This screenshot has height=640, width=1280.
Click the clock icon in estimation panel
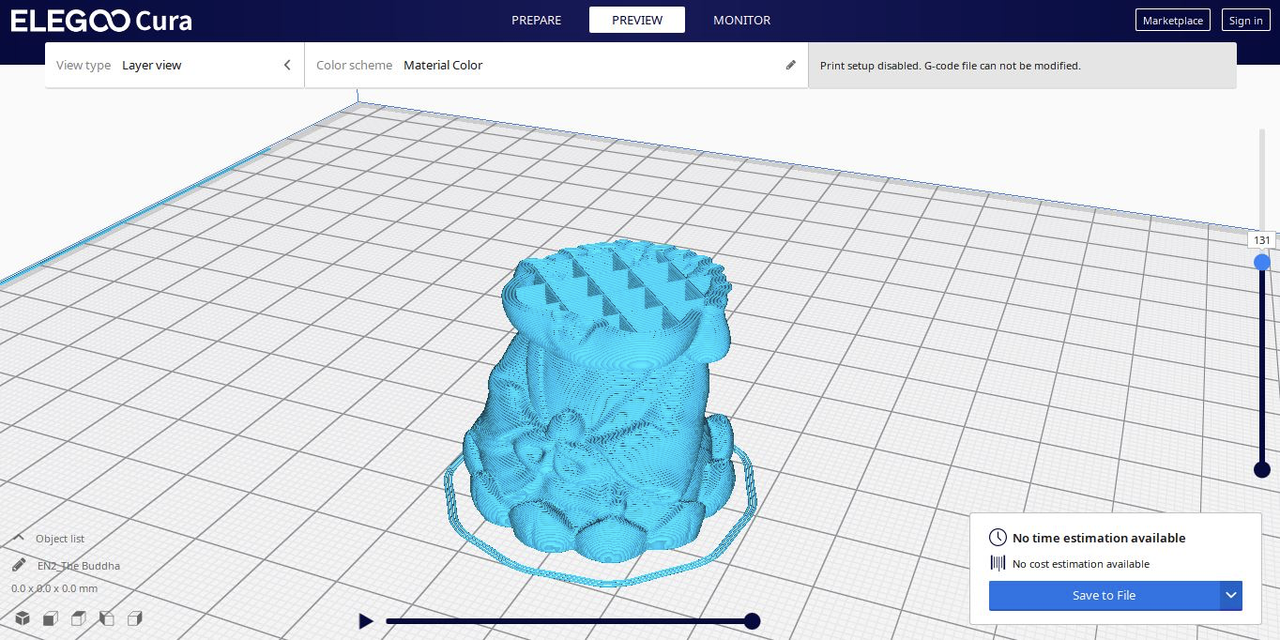click(997, 538)
